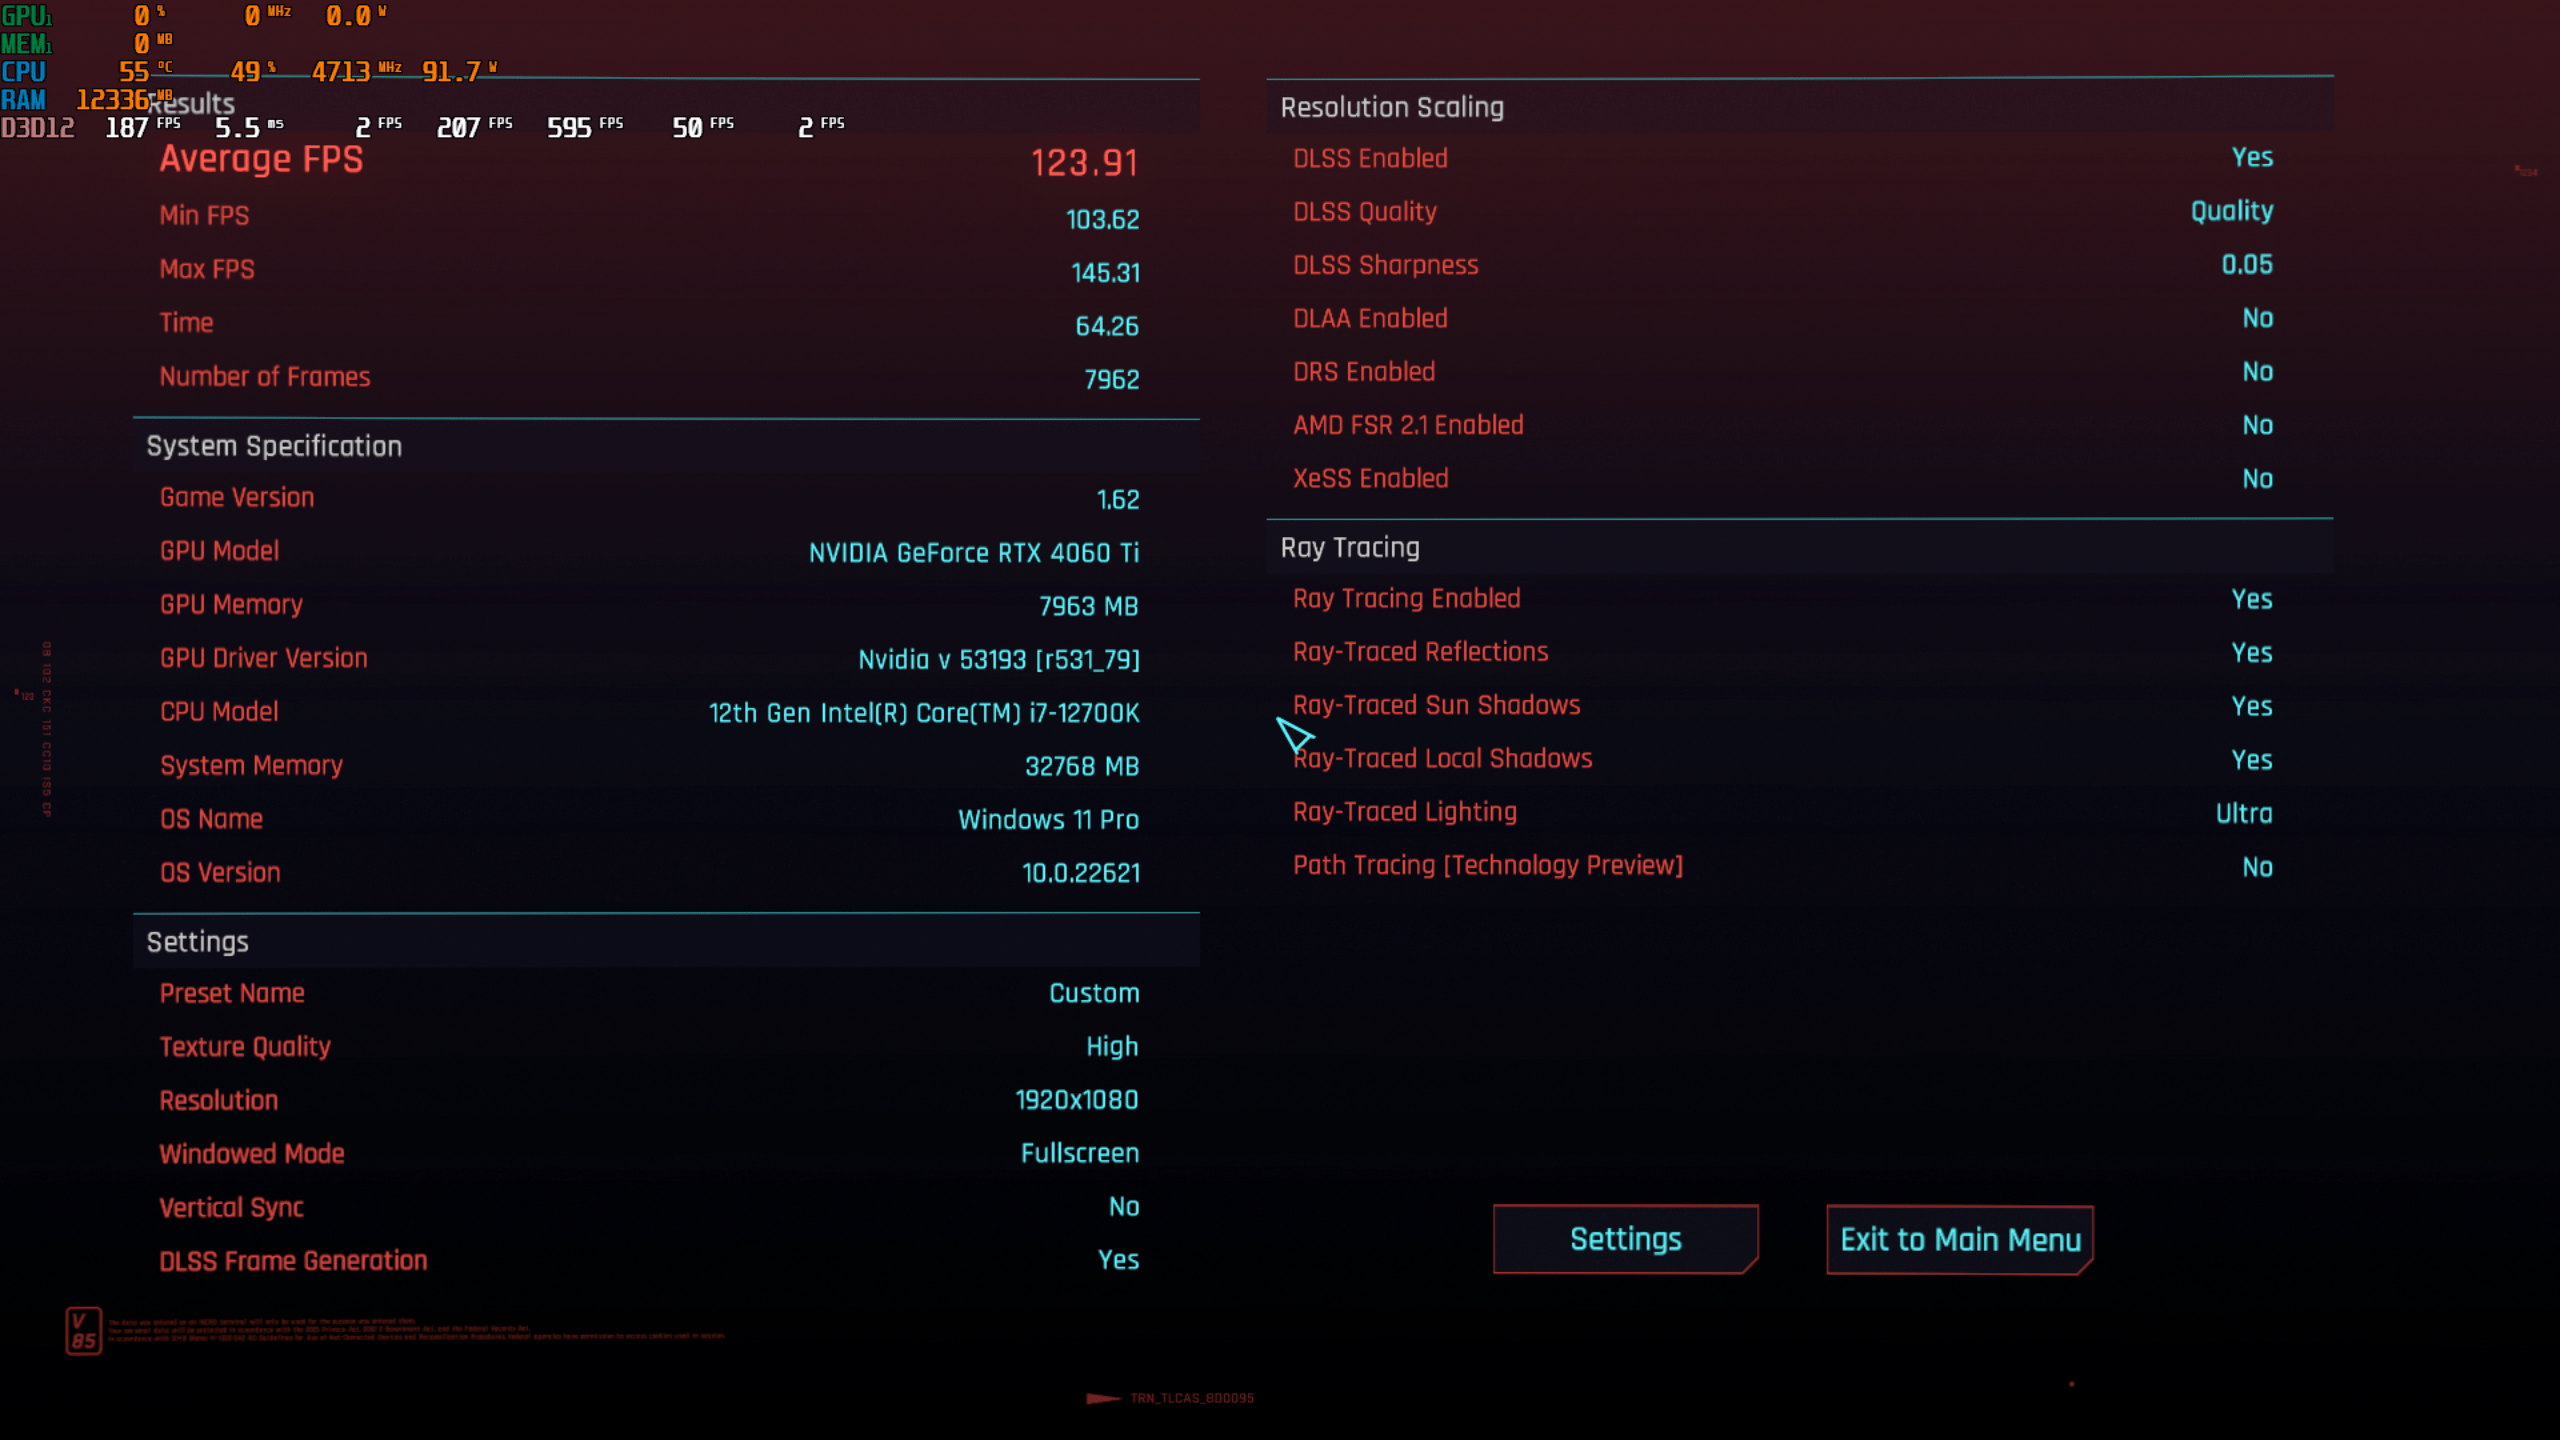
Task: Click the V 85 badge icon
Action: (x=83, y=1331)
